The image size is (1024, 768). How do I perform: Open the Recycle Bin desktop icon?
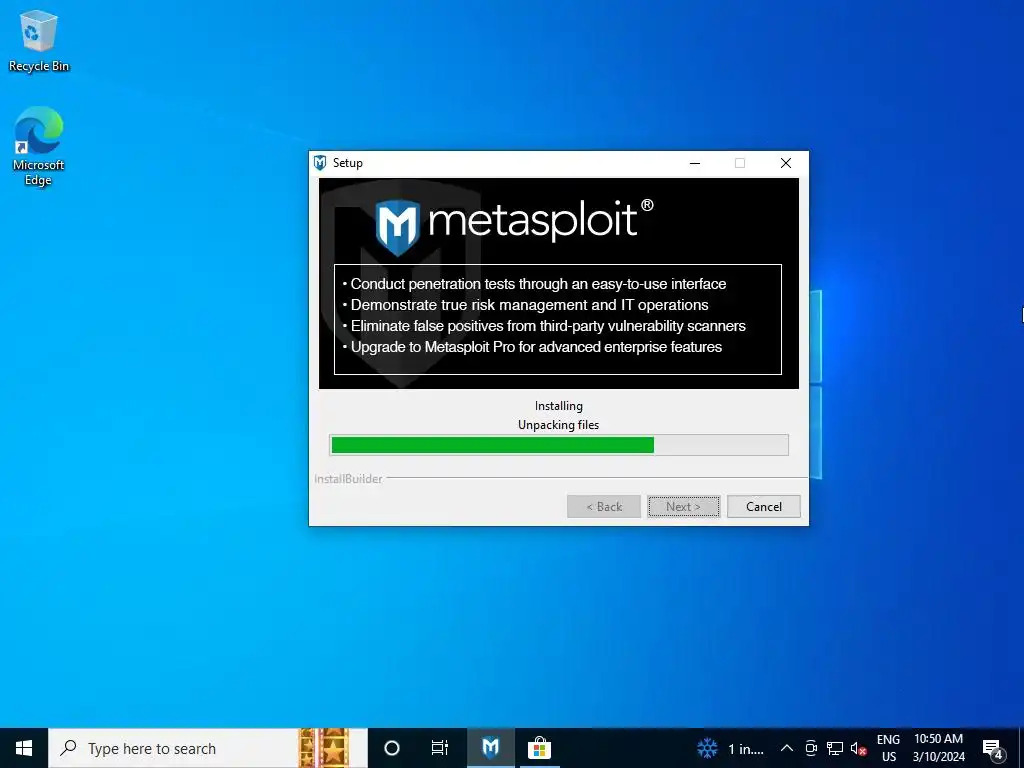[x=39, y=41]
